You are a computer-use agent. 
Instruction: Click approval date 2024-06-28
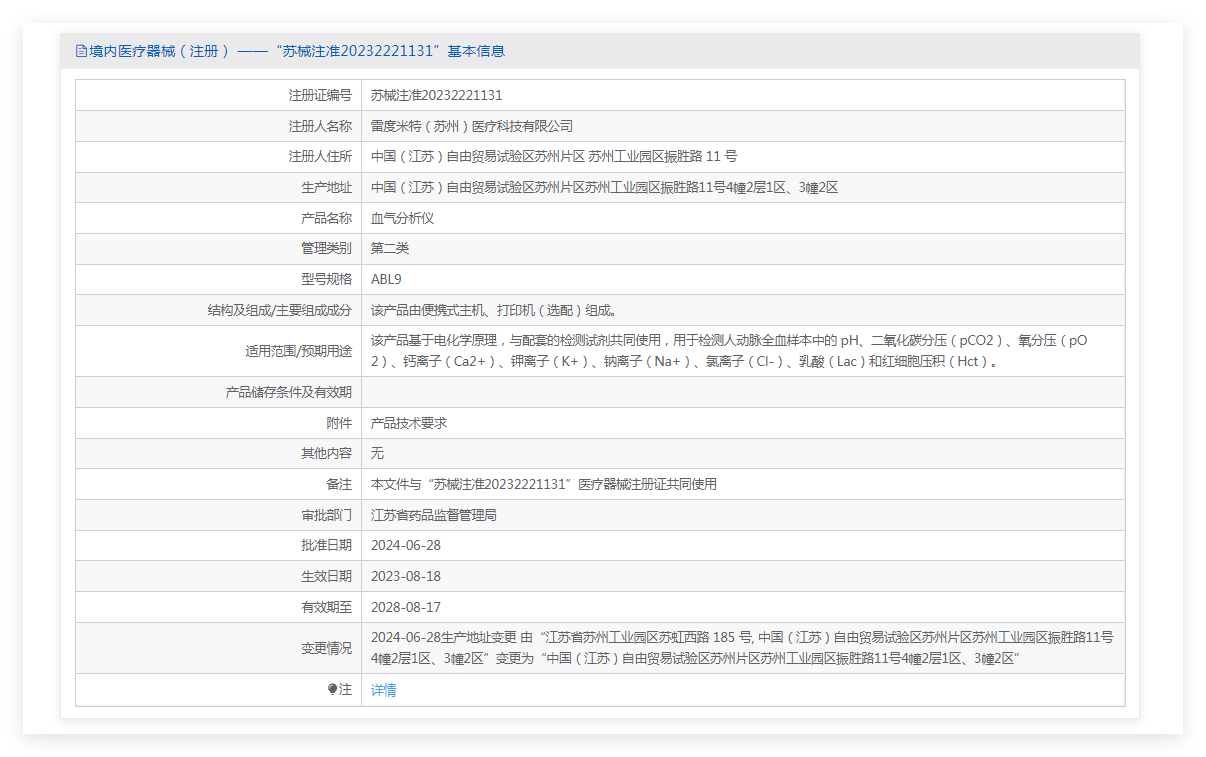click(x=406, y=546)
